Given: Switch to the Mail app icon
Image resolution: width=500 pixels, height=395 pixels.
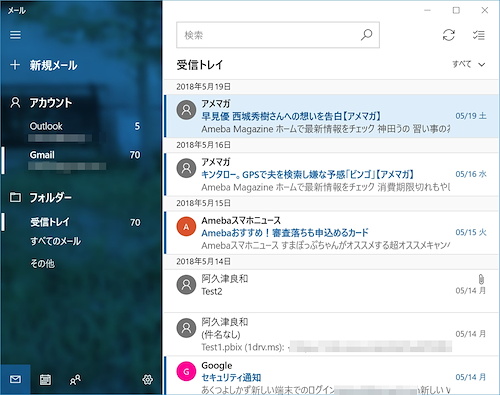Looking at the screenshot, I should tap(15, 379).
